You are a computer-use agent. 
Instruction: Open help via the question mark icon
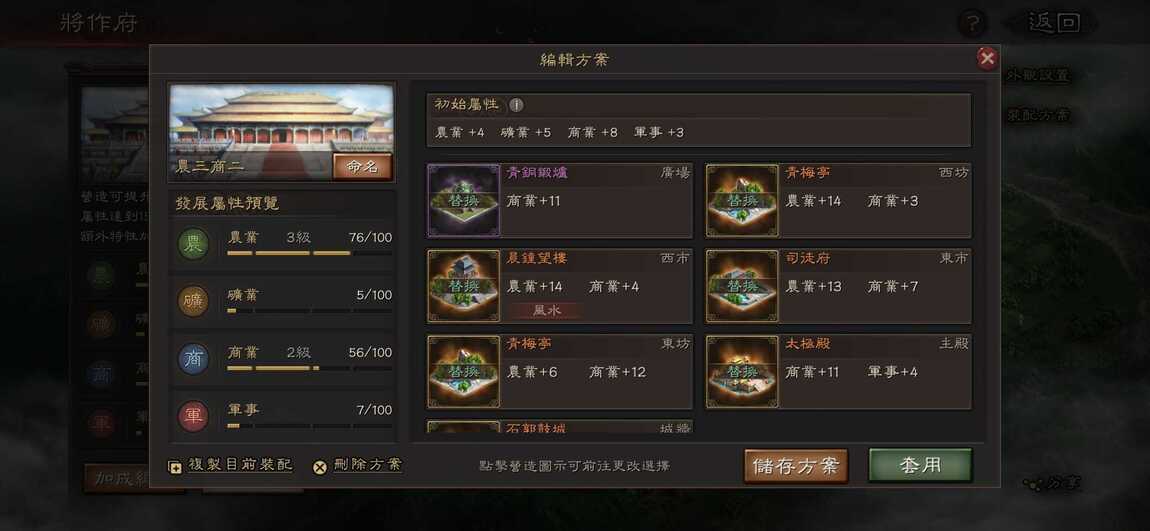coord(973,23)
